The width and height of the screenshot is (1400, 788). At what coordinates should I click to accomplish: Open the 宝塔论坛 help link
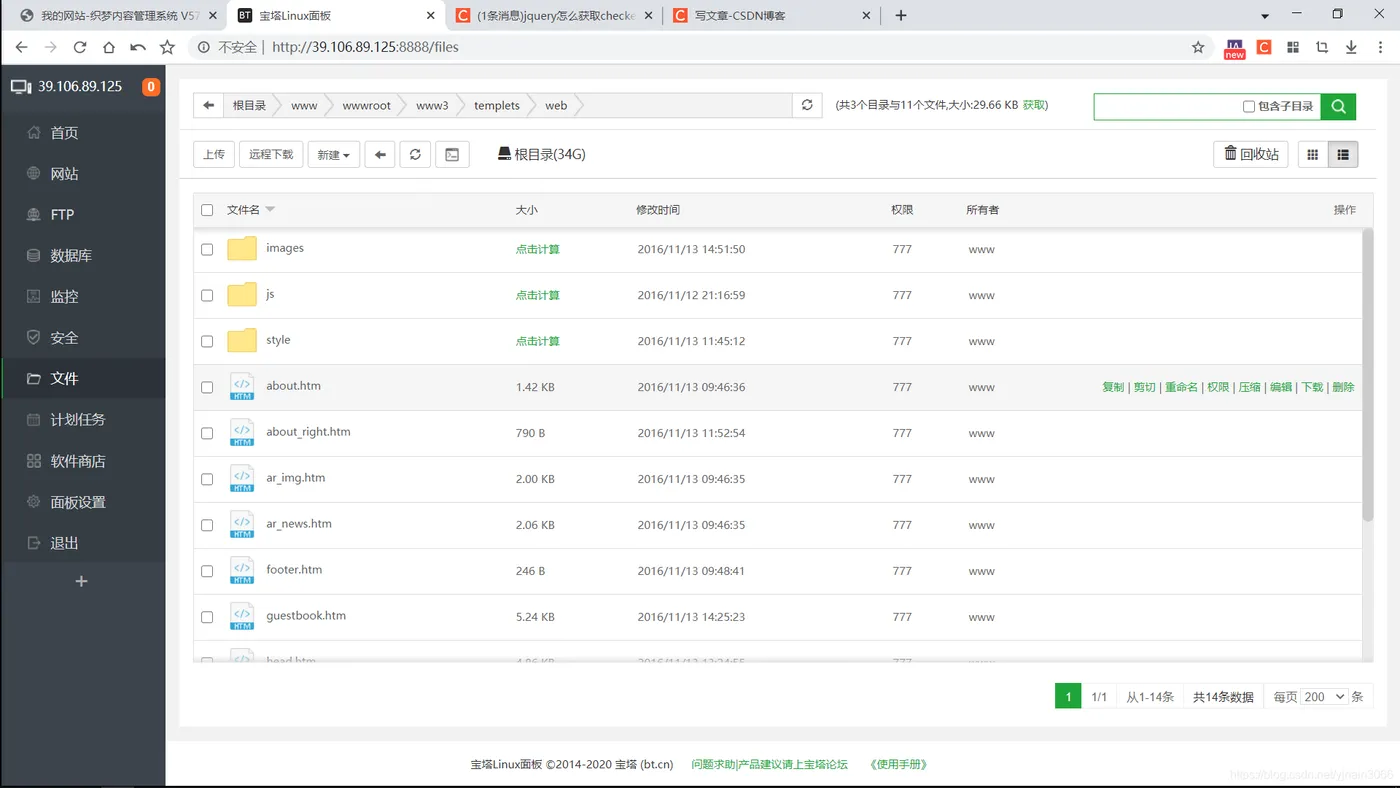click(x=769, y=764)
